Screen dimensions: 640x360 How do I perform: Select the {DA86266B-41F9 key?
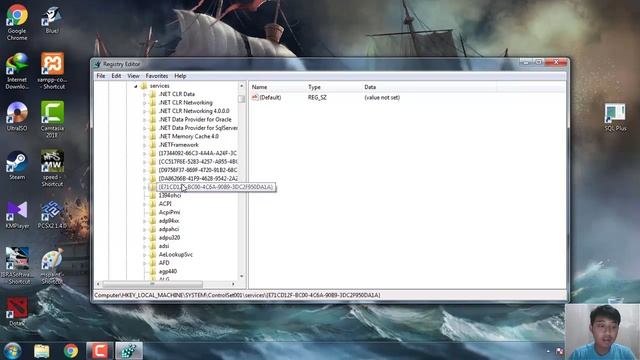click(198, 178)
